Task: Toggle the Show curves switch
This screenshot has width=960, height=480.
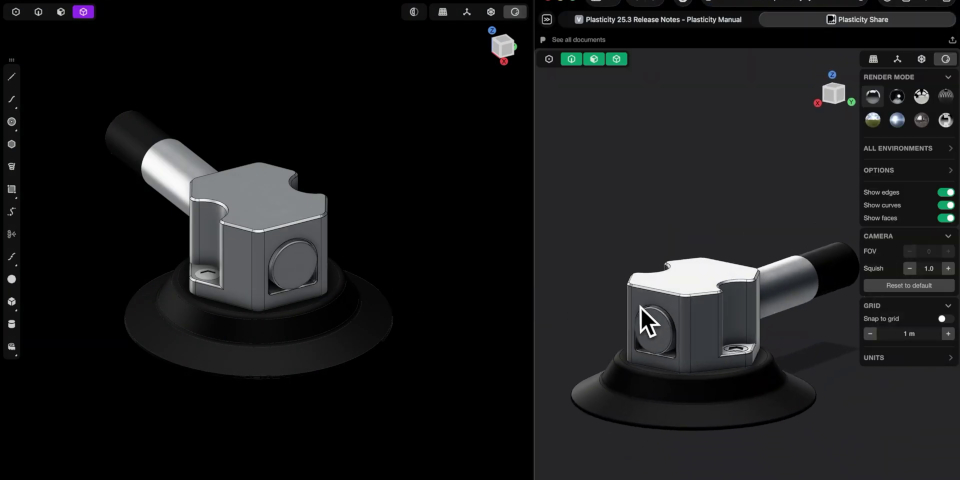Action: [x=944, y=205]
